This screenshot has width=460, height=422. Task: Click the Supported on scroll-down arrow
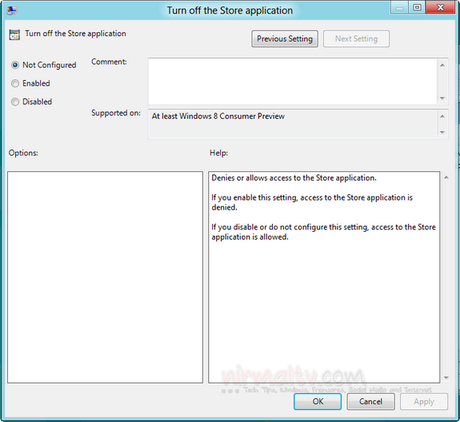[x=442, y=132]
